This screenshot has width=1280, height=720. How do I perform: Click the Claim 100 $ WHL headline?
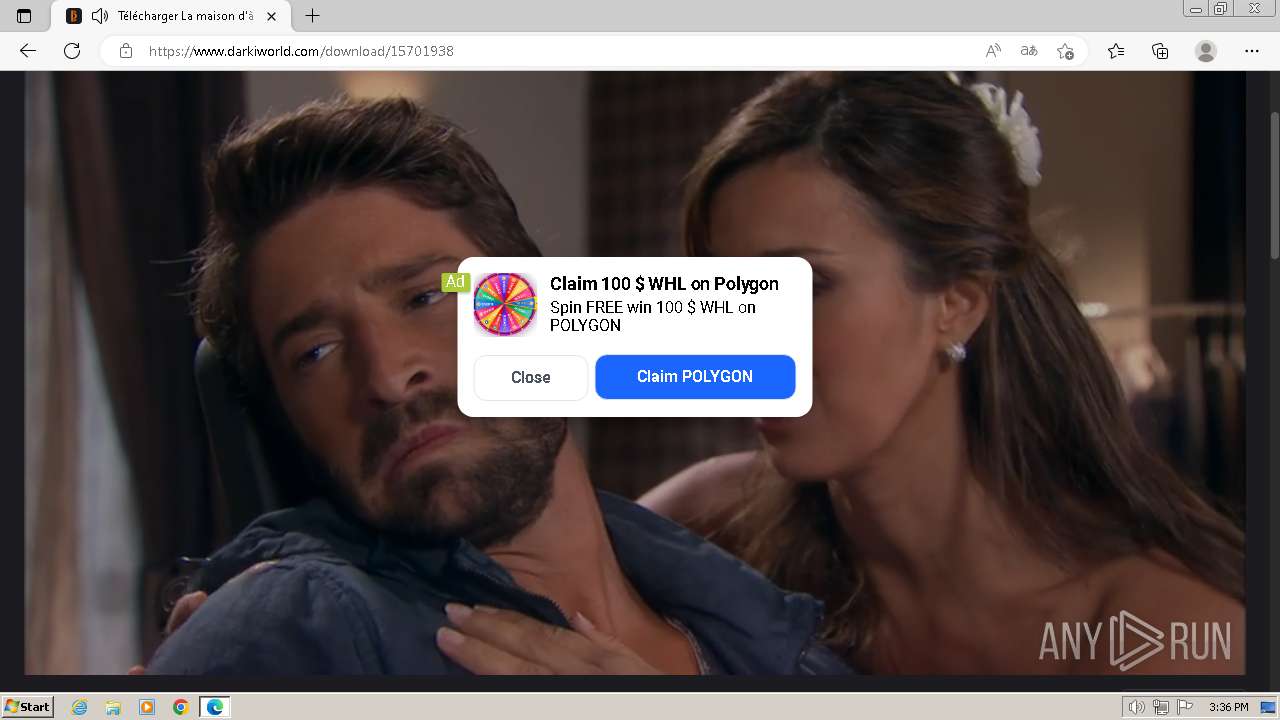pyautogui.click(x=664, y=284)
